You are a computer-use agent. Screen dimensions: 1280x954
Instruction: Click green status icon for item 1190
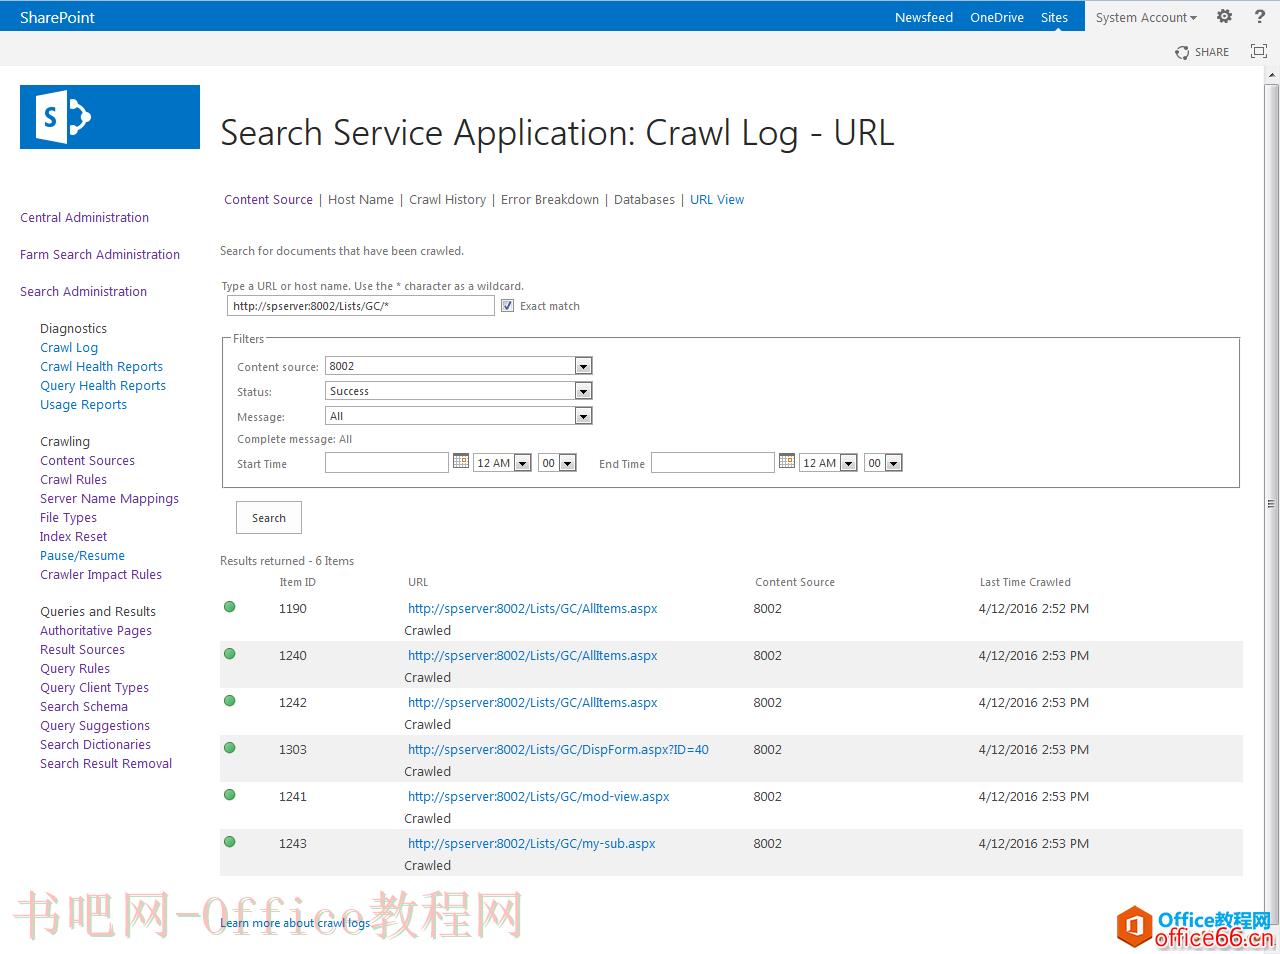(x=229, y=607)
